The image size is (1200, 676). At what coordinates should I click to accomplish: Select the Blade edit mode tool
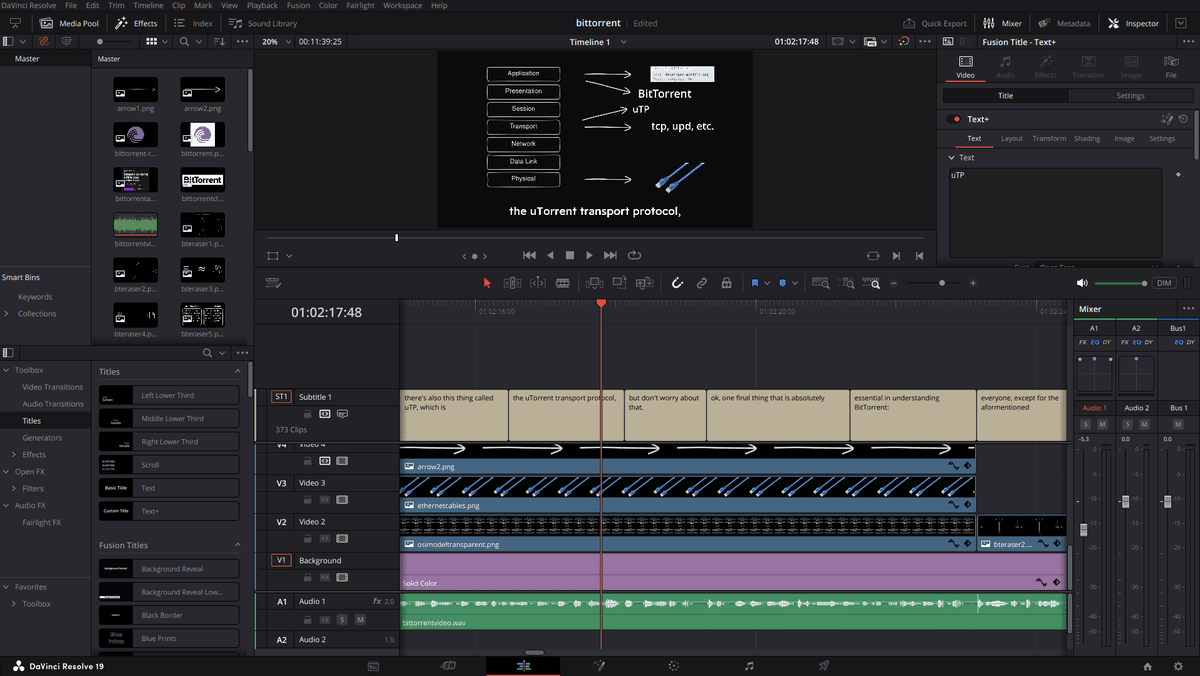562,283
